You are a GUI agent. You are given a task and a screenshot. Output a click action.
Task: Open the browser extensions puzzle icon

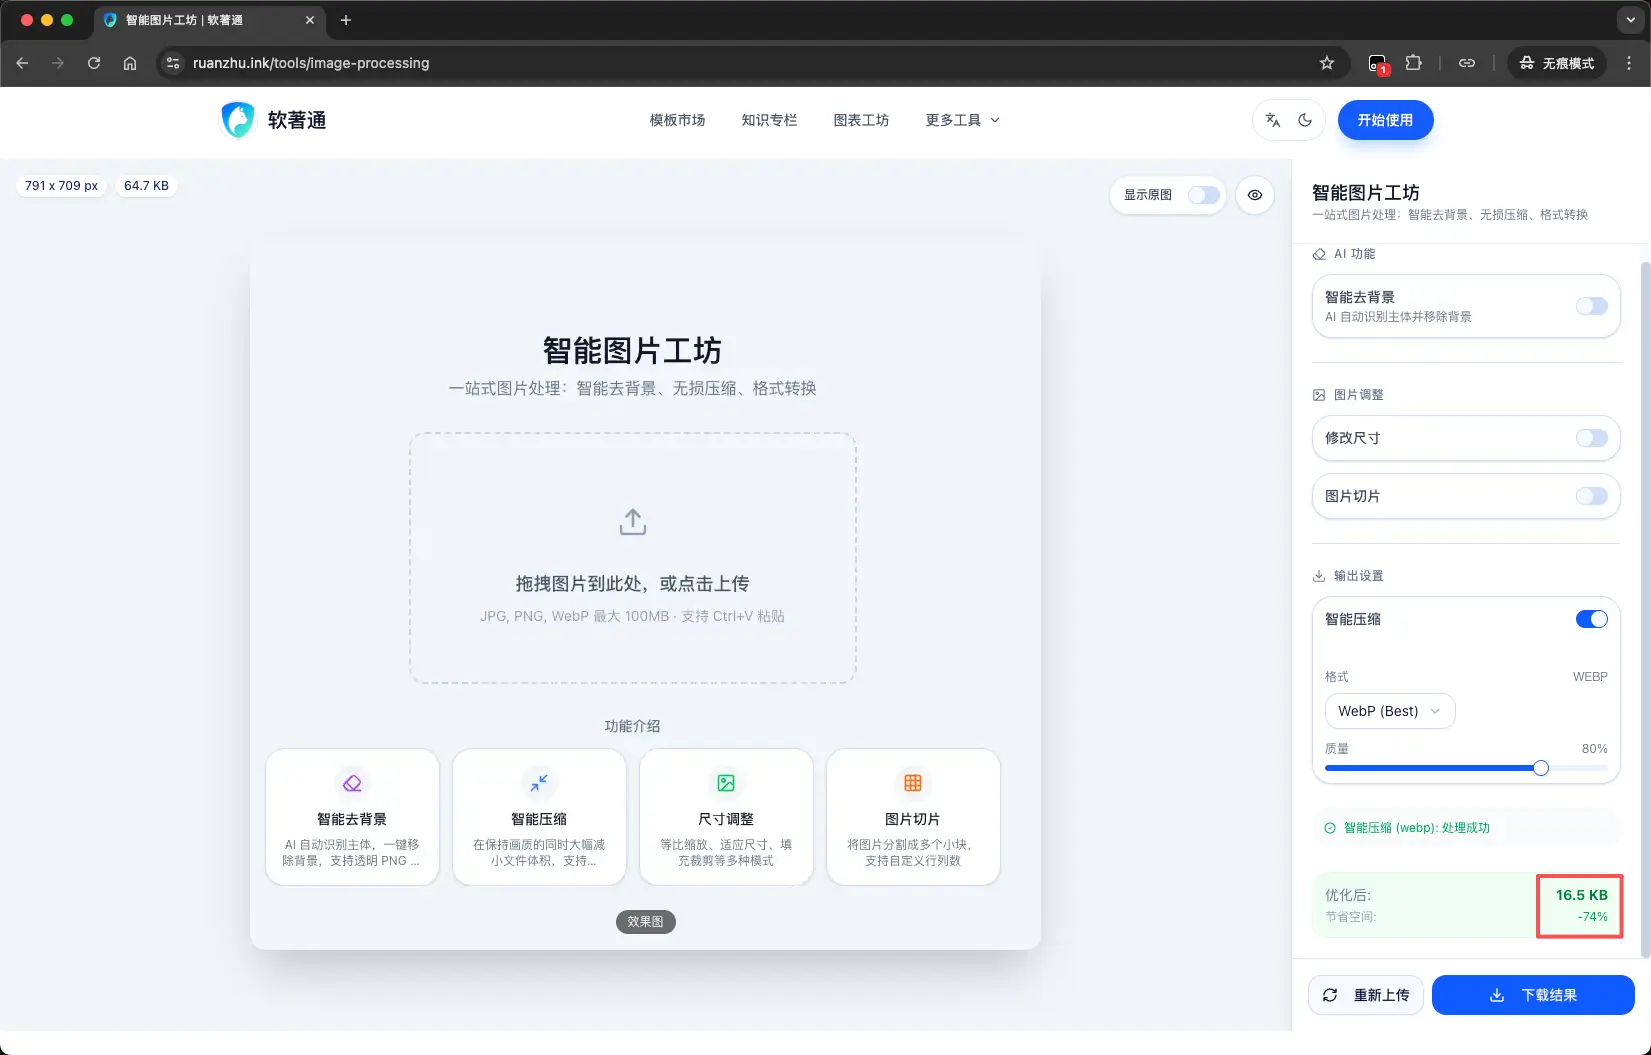coord(1413,63)
